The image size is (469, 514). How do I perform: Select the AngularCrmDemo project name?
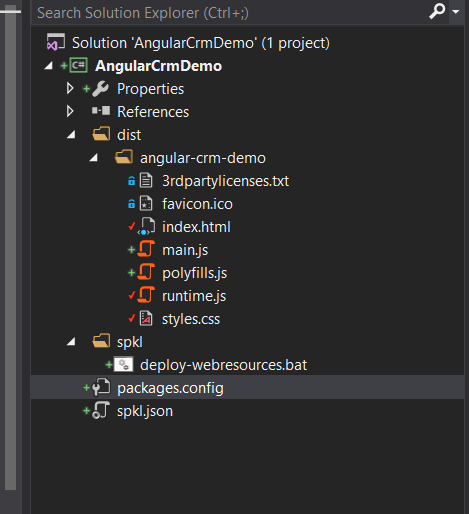(x=158, y=66)
